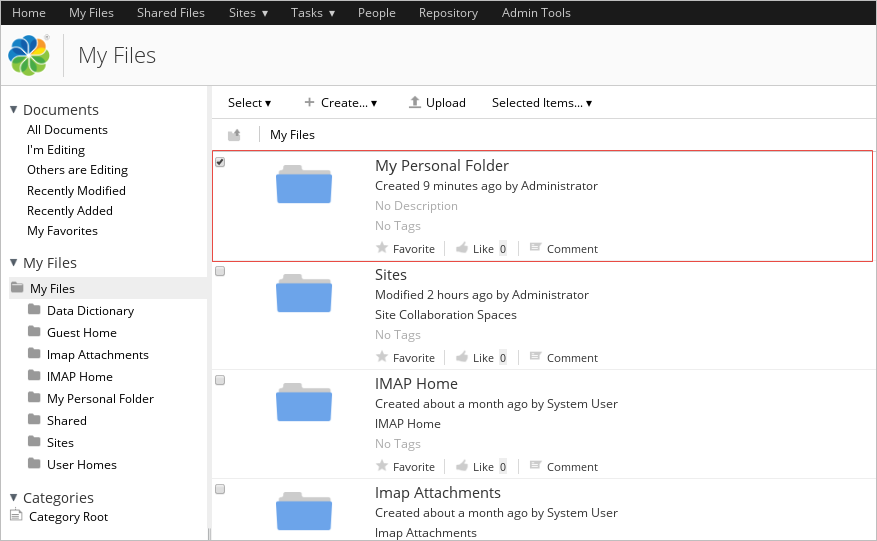The image size is (877, 541).
Task: Go to Admin Tools in navigation bar
Action: 536,13
